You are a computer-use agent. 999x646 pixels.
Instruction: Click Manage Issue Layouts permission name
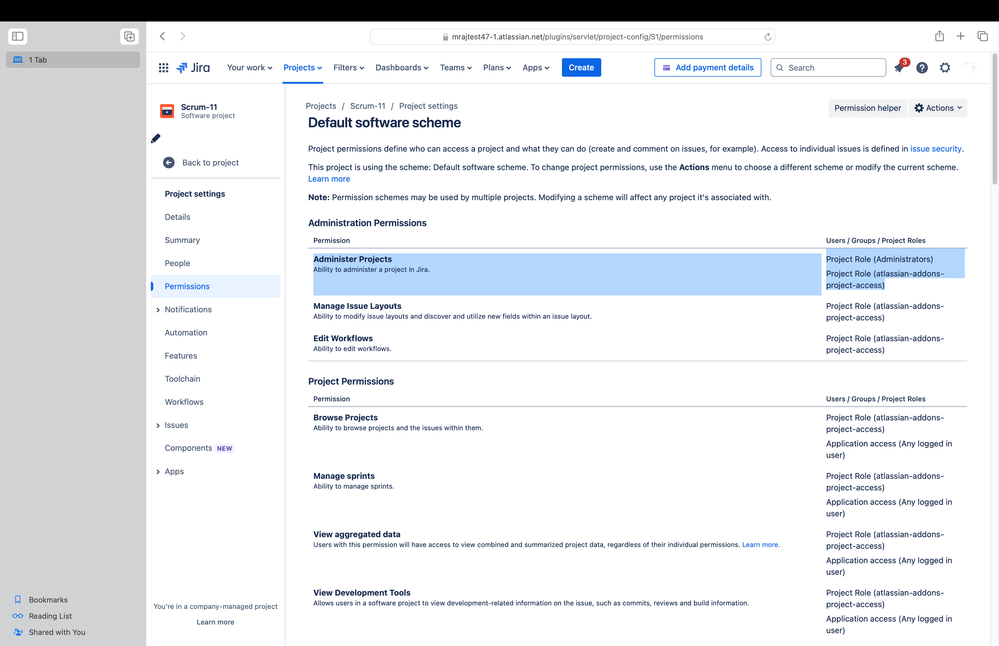click(x=357, y=306)
